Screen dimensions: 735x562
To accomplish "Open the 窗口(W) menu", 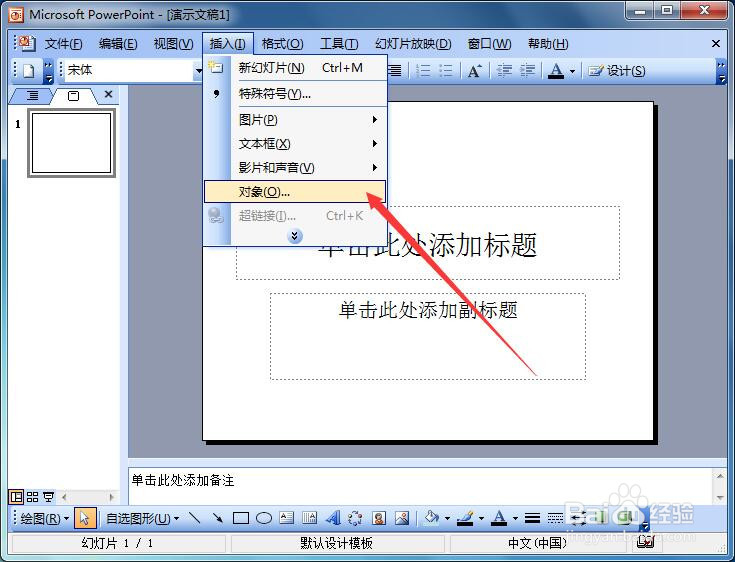I will coord(489,44).
